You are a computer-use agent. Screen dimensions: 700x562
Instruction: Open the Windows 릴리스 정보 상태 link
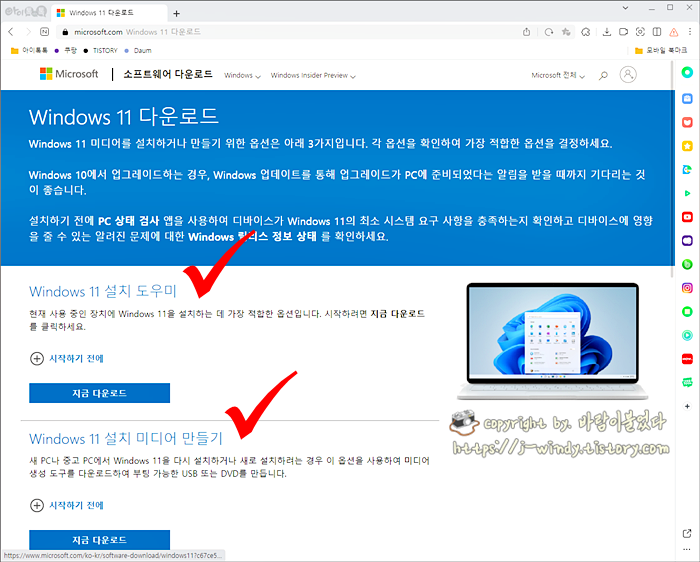(x=252, y=236)
